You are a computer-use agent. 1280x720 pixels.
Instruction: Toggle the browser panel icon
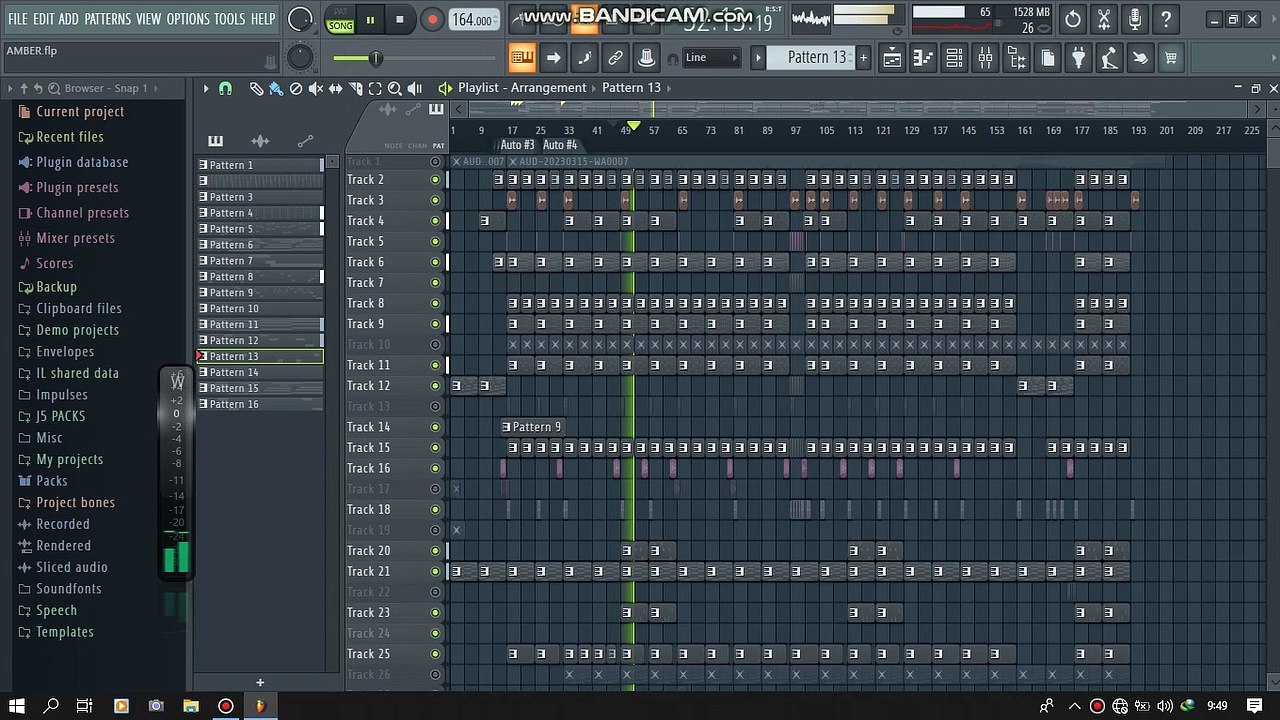(x=1016, y=58)
